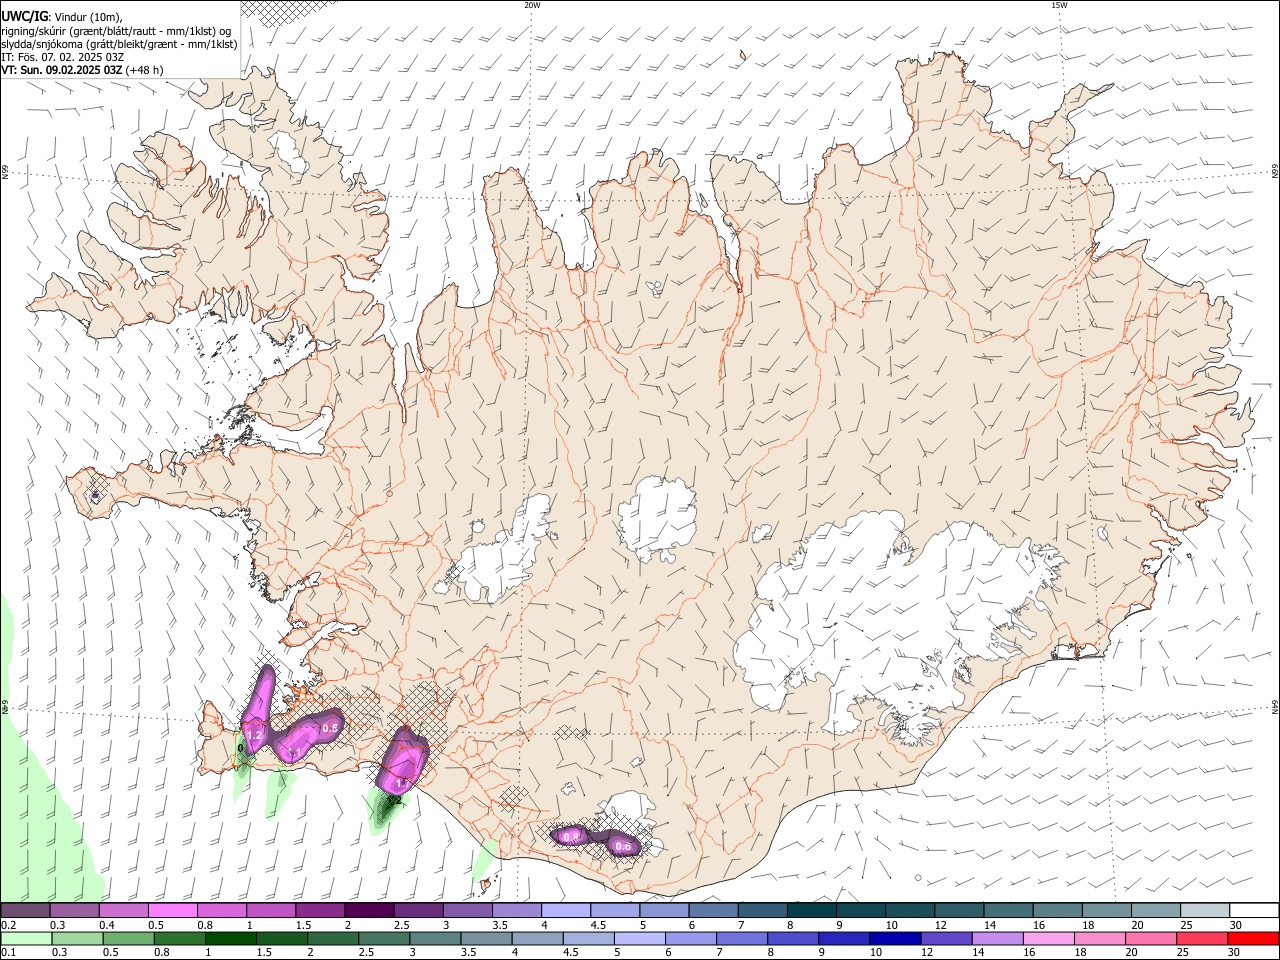Click the dark teal swatch between 9 and 10

tap(860, 911)
